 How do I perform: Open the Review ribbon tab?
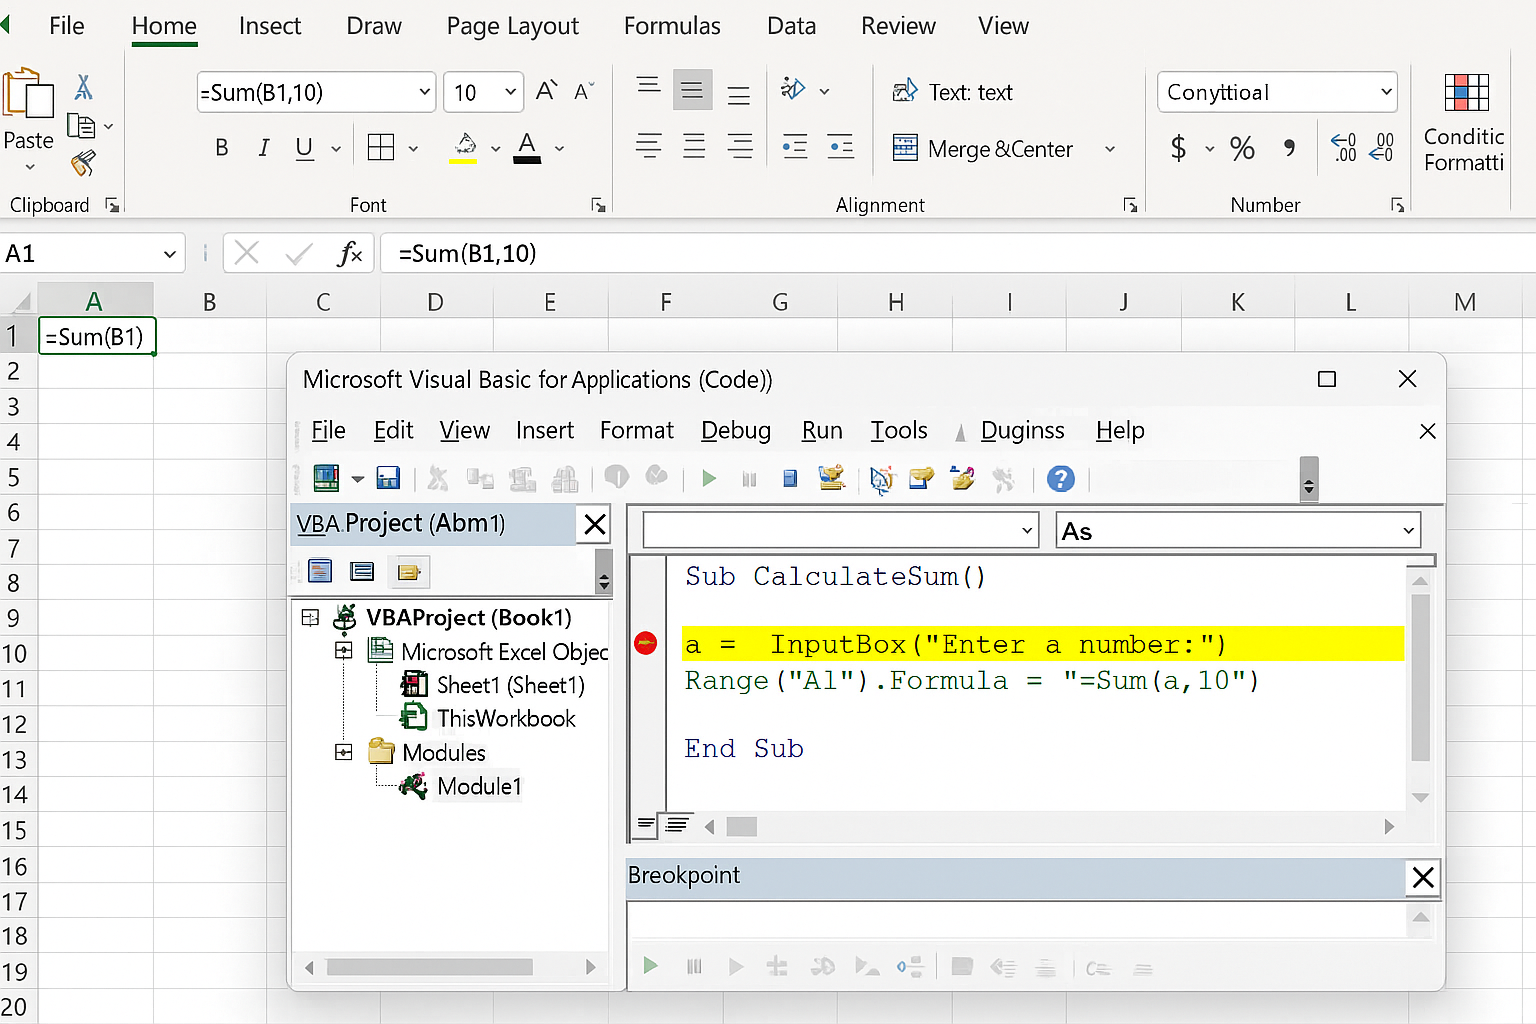[898, 26]
